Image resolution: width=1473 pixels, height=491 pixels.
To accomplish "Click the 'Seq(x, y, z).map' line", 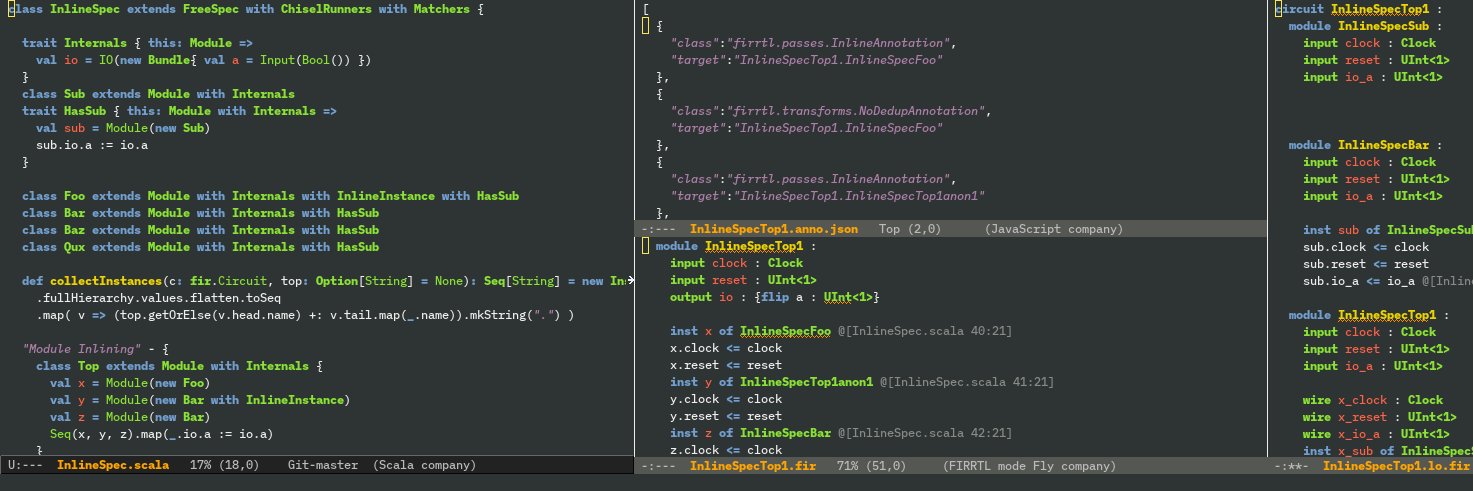I will tap(161, 434).
